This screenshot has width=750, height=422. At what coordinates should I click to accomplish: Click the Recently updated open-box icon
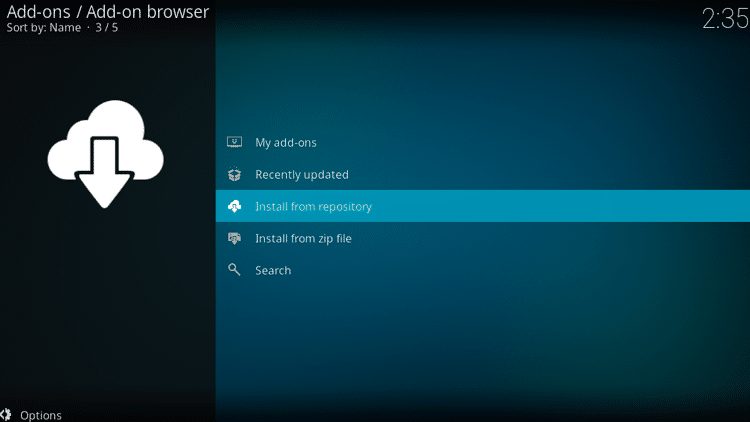pos(234,174)
